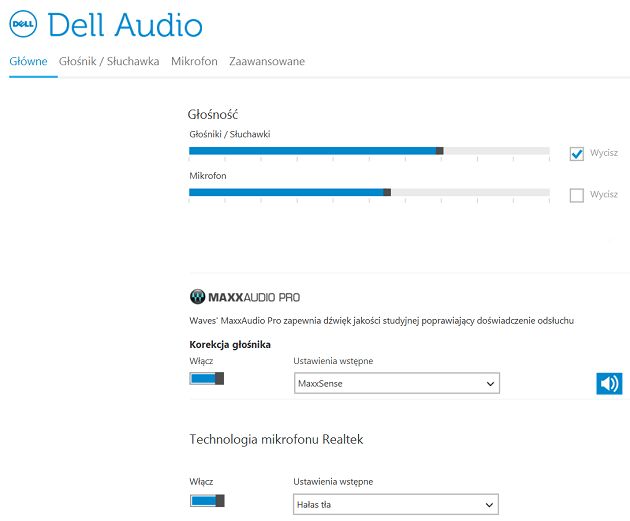Open the Główne tab
630x521 pixels.
point(28,61)
